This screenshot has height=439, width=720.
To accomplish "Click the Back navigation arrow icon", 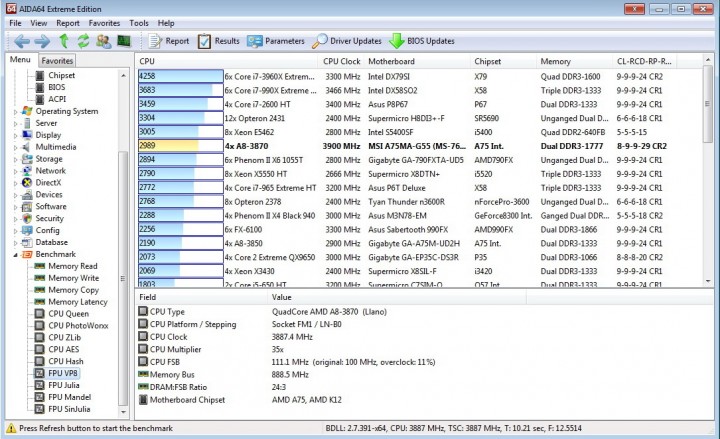I will (22, 41).
